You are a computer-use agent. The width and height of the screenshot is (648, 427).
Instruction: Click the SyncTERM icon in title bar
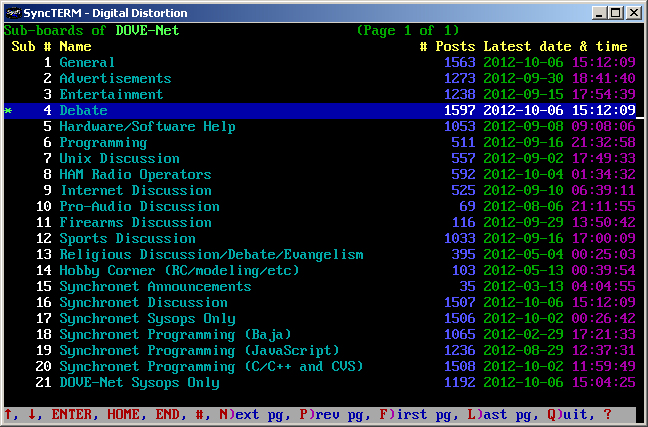pos(13,12)
